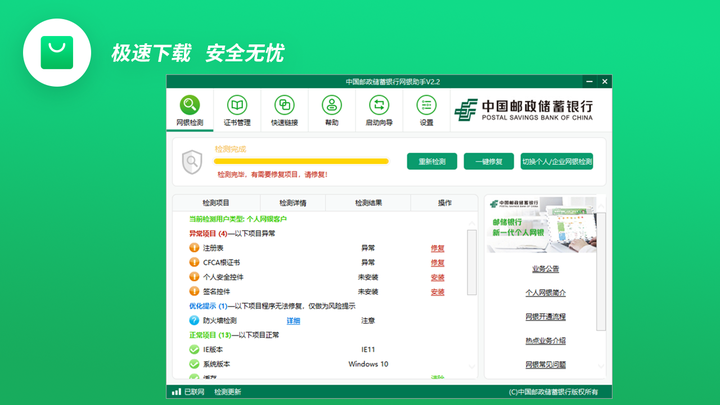Click the green check icon beside IE版本
The width and height of the screenshot is (720, 405).
point(194,349)
